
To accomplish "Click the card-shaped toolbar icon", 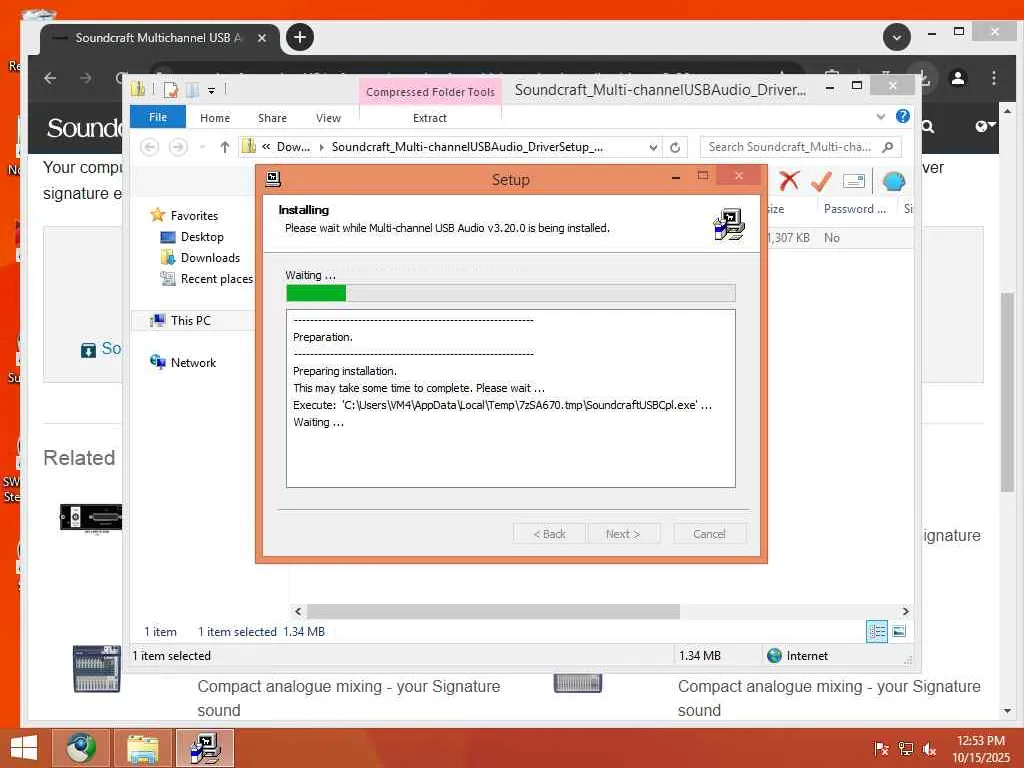I will (854, 181).
